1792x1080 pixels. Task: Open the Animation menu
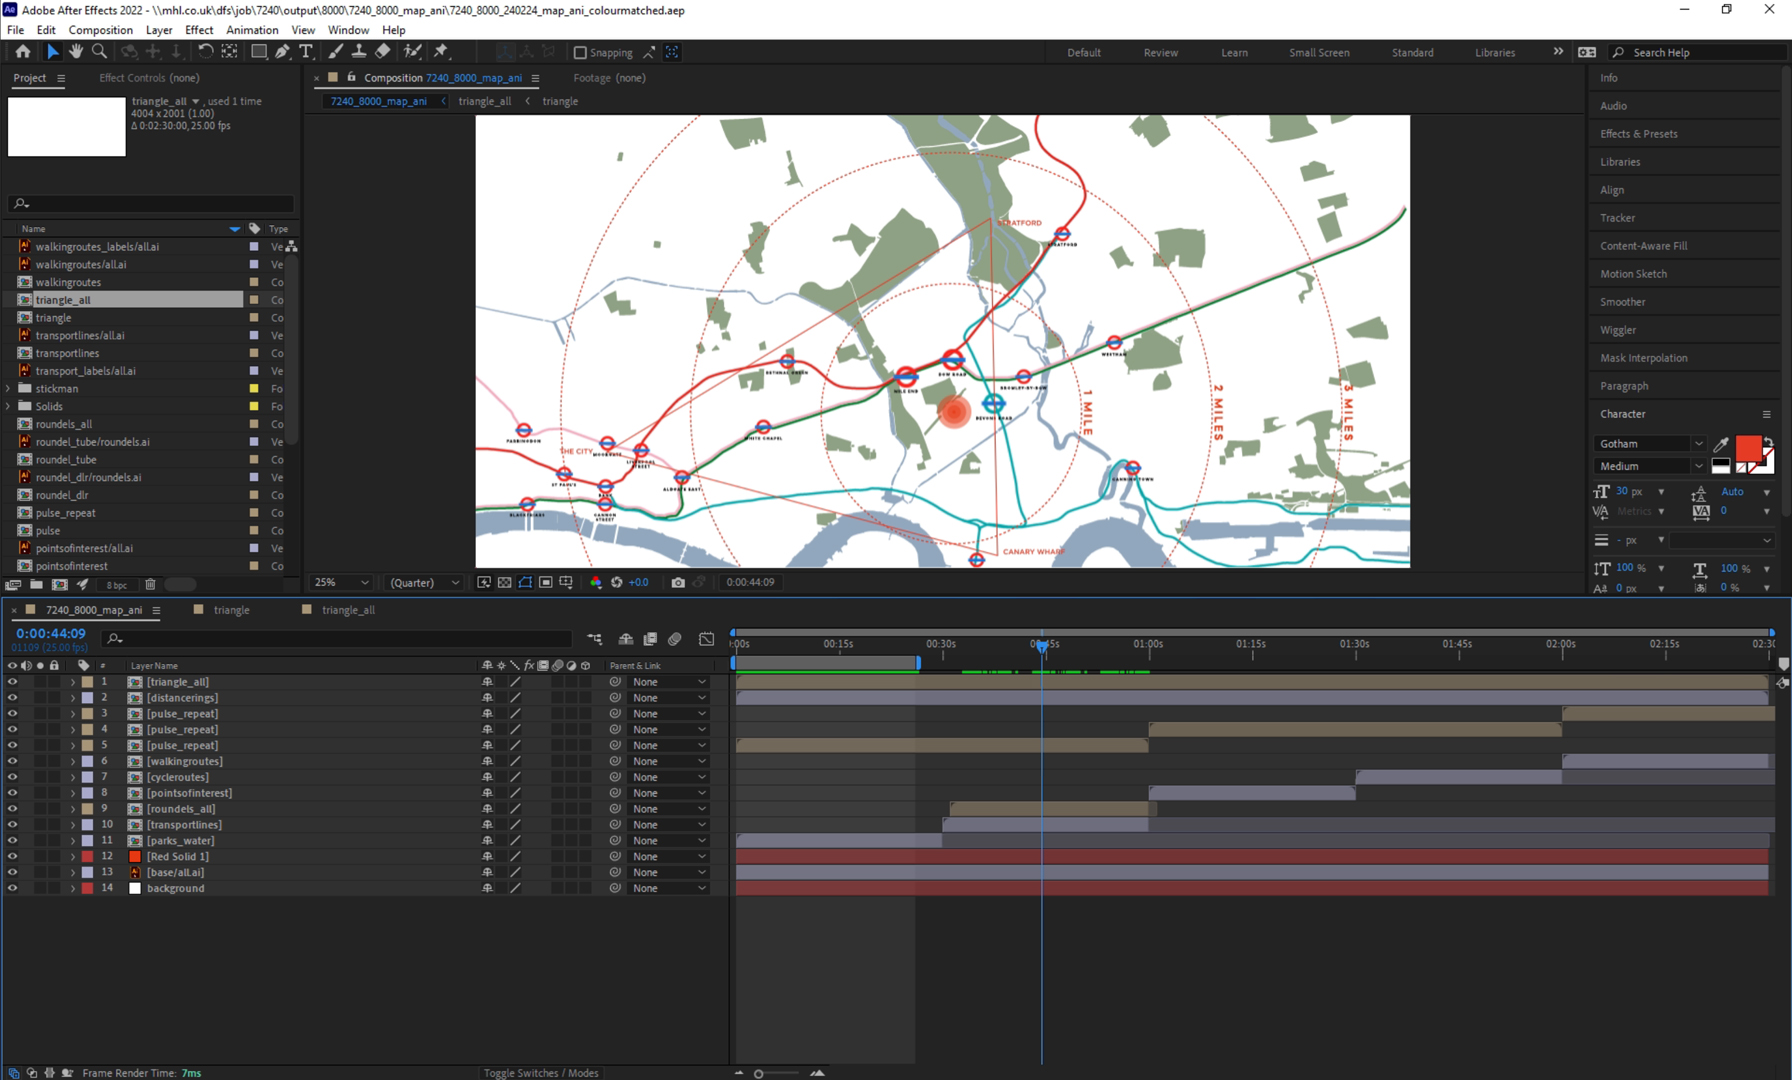click(x=252, y=30)
